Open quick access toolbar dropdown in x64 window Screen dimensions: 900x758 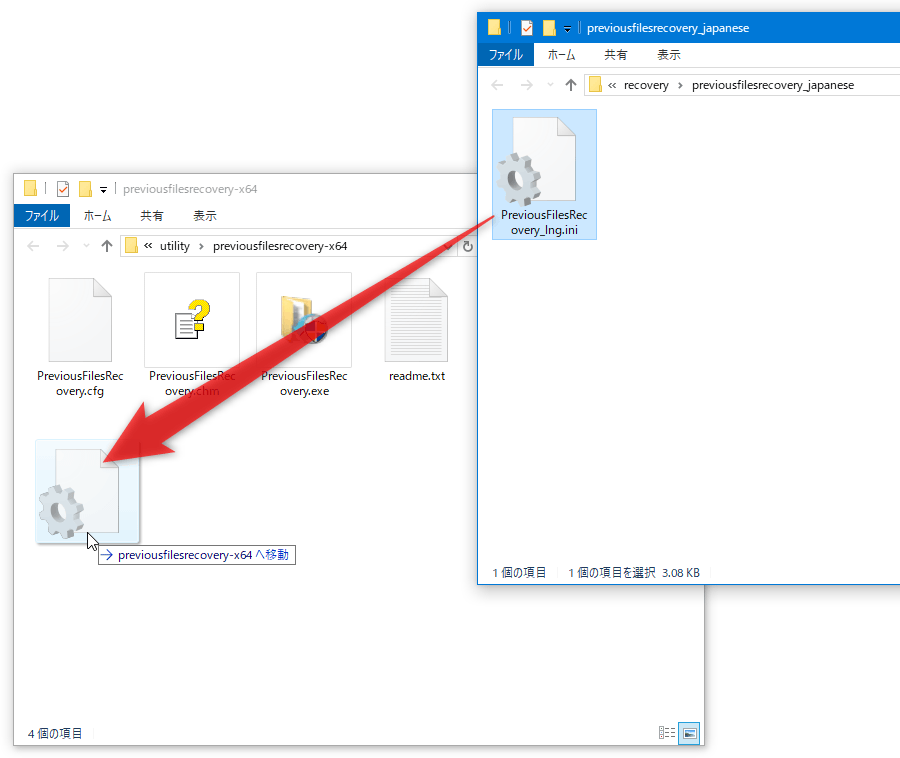(103, 189)
